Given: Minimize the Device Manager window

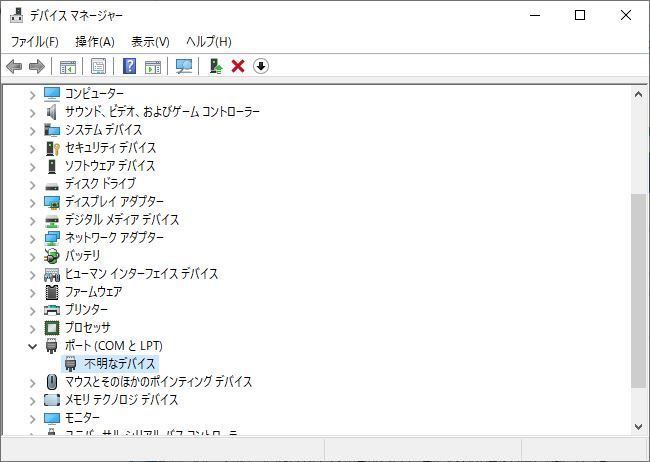Looking at the screenshot, I should point(535,15).
